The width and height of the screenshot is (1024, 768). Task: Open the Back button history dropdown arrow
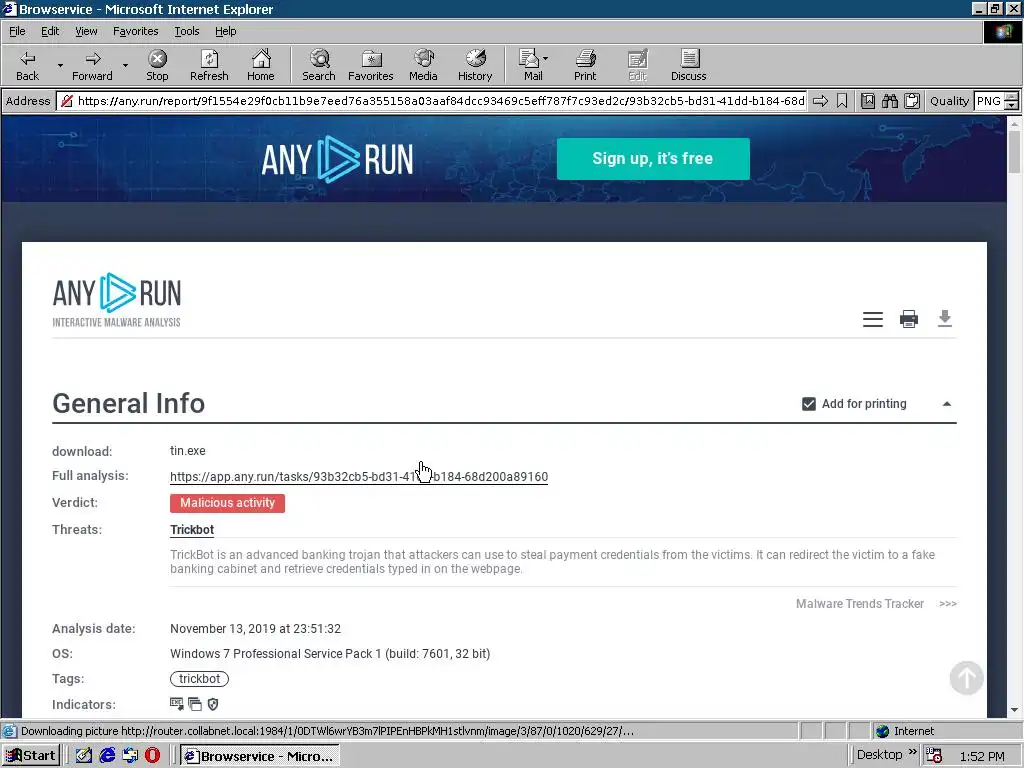point(60,65)
